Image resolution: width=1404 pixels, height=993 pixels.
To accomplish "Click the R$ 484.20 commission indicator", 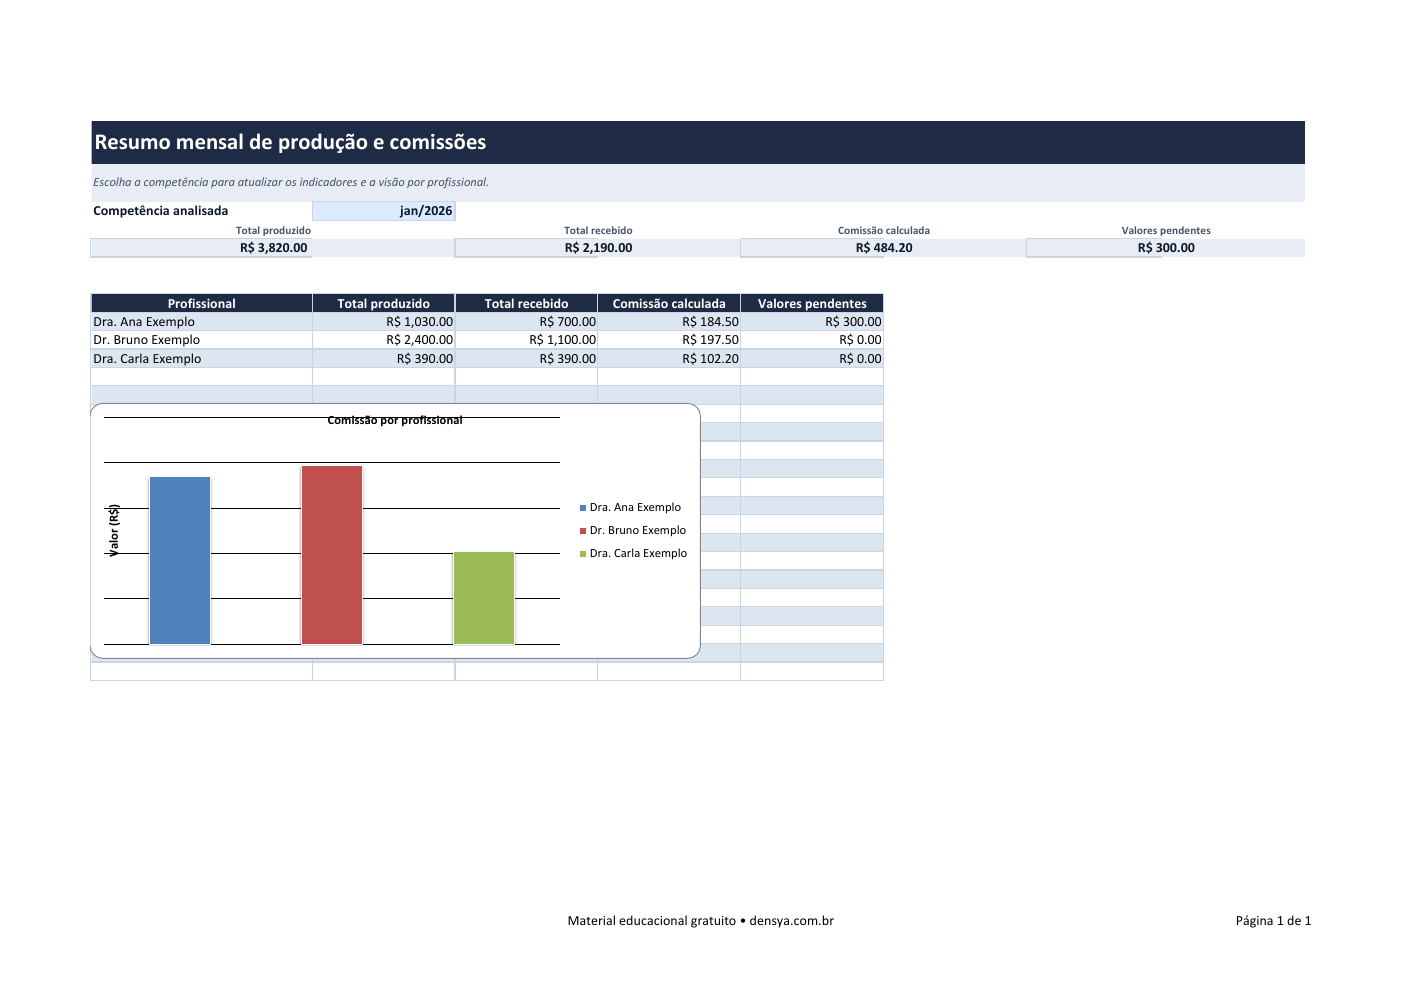I will 883,248.
